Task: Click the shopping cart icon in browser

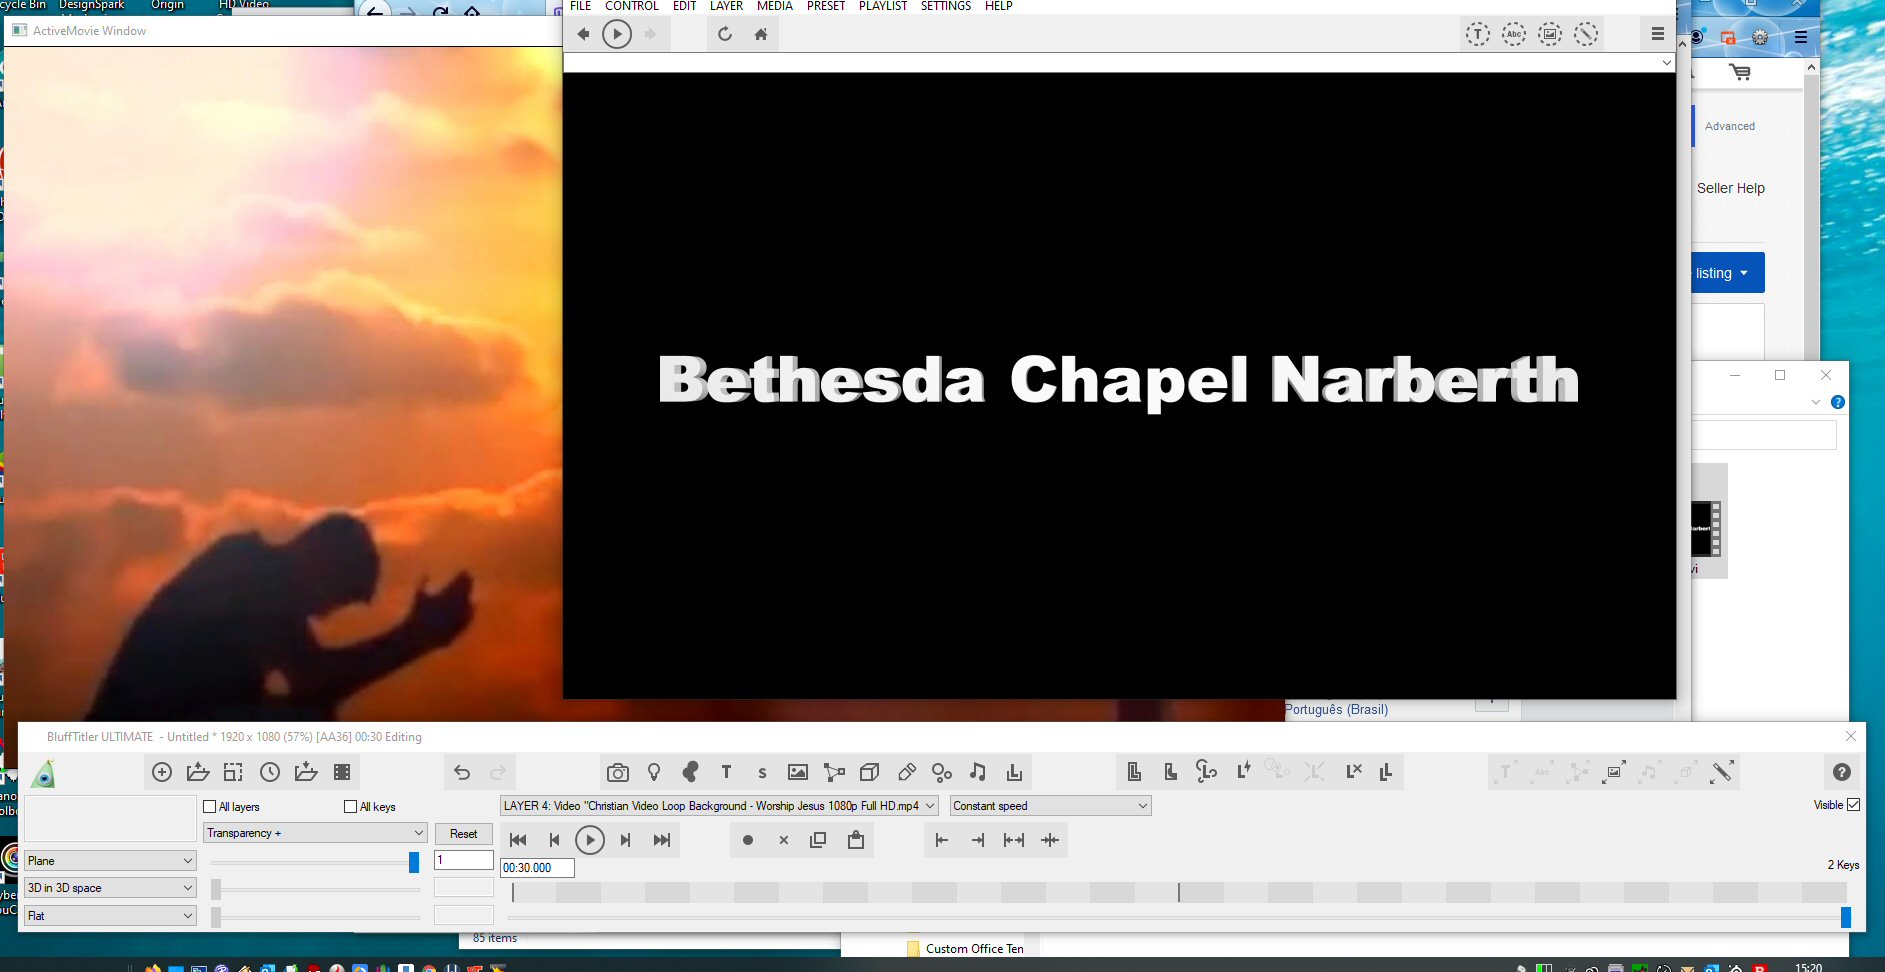Action: [1740, 72]
